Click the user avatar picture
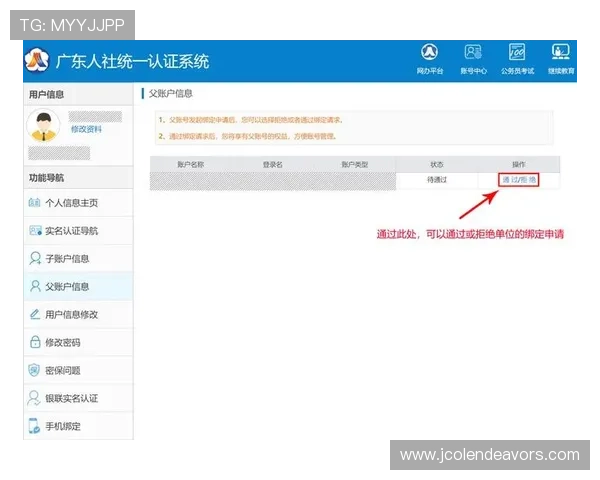Image resolution: width=600 pixels, height=480 pixels. (43, 125)
